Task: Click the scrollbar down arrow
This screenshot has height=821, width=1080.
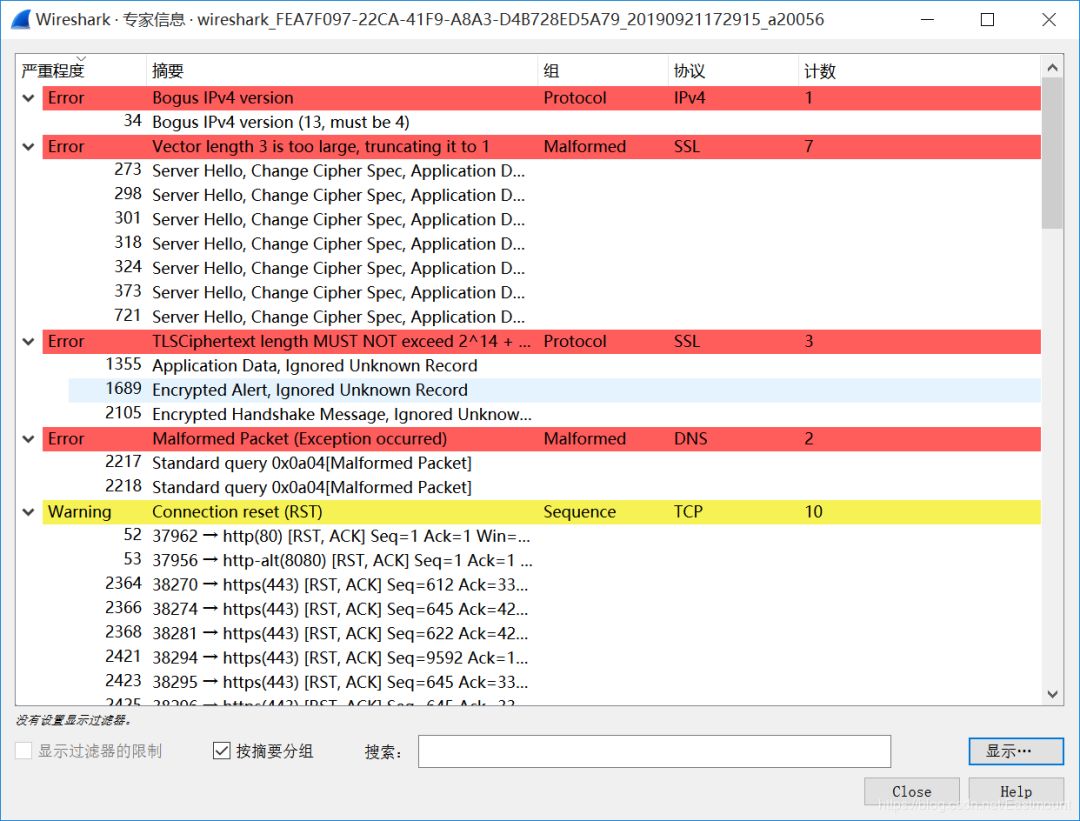Action: tap(1052, 694)
